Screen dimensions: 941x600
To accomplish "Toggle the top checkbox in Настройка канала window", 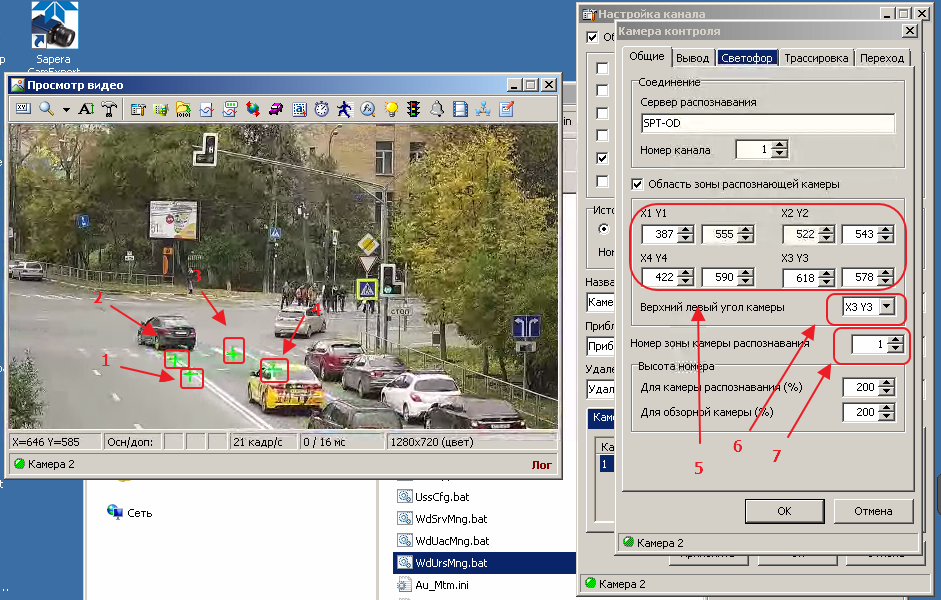I will click(593, 38).
